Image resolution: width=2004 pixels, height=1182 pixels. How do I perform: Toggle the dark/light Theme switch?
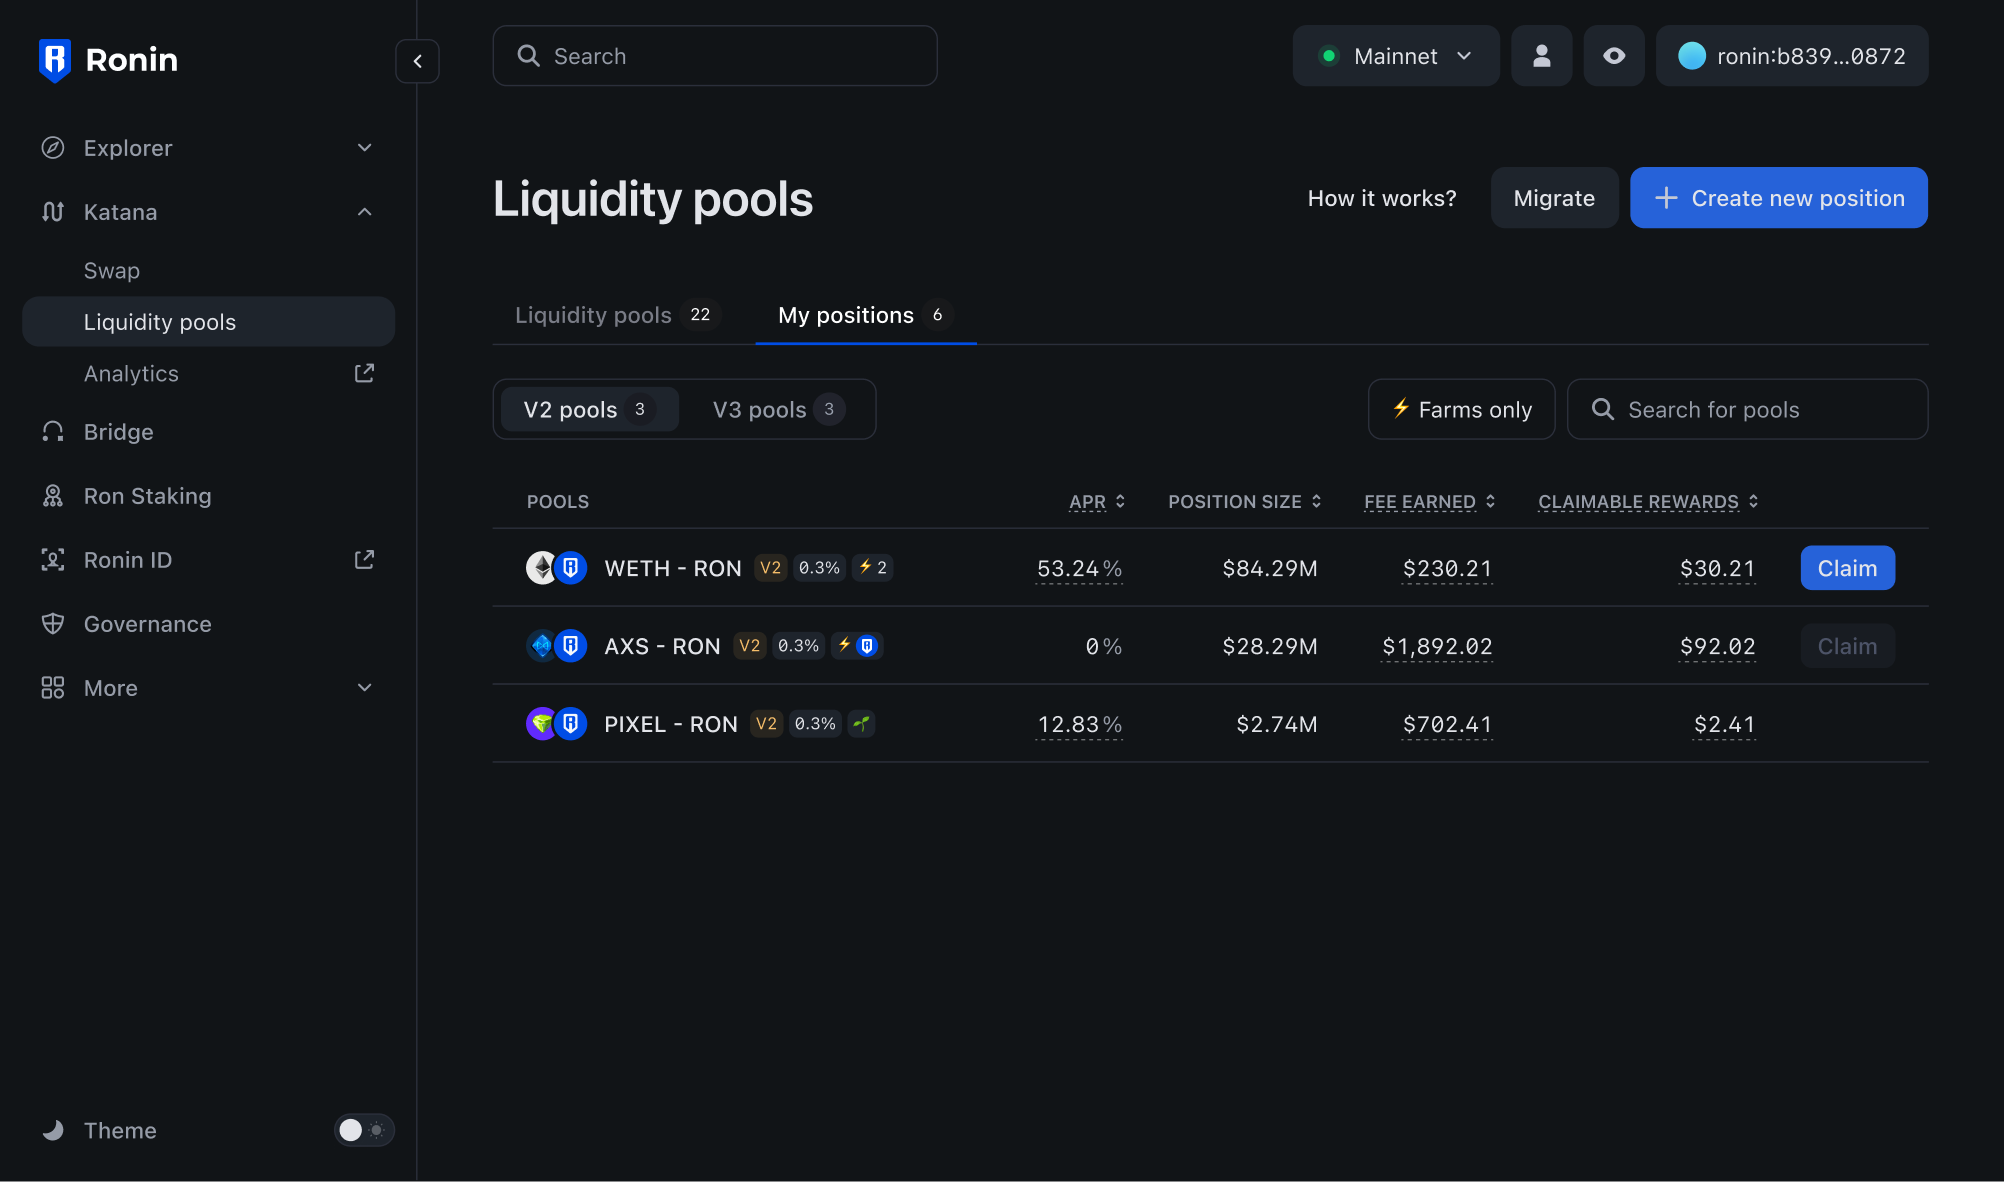point(364,1130)
